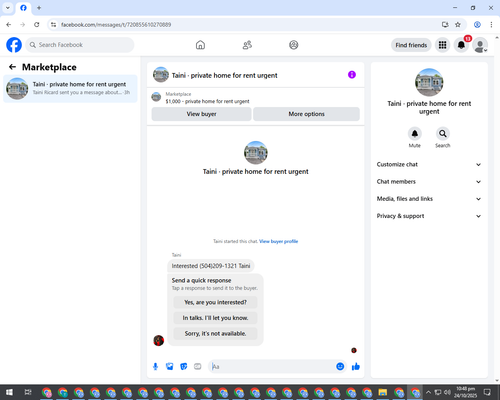Viewport: 500px width, 400px height.
Task: Choose a sticker icon
Action: [x=184, y=367]
